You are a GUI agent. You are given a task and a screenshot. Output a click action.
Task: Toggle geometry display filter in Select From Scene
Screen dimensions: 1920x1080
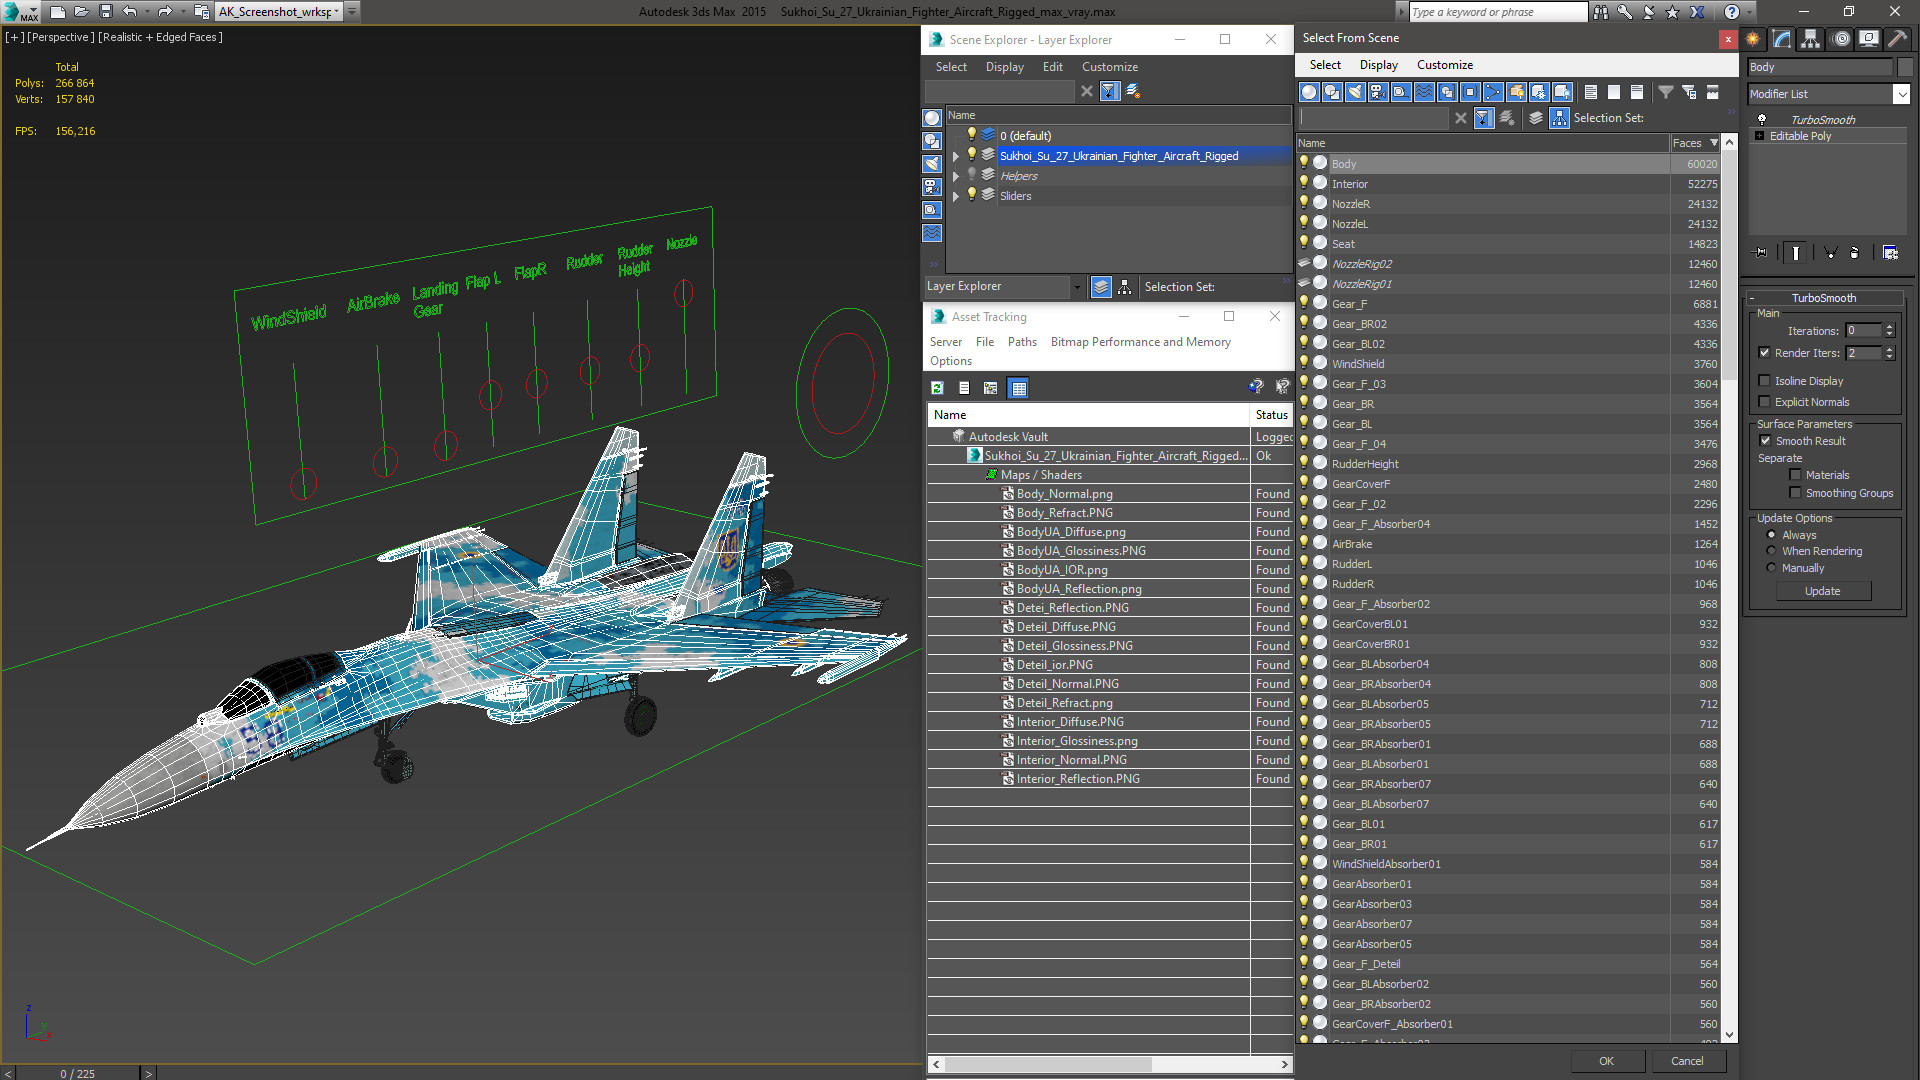coord(1309,92)
